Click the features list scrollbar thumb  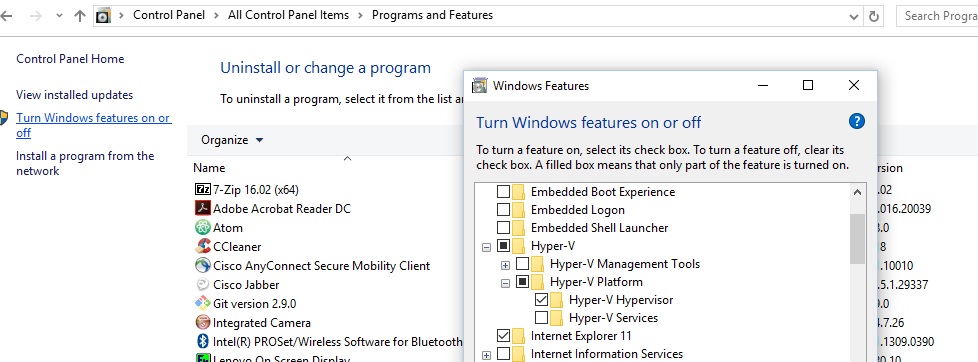tap(857, 238)
